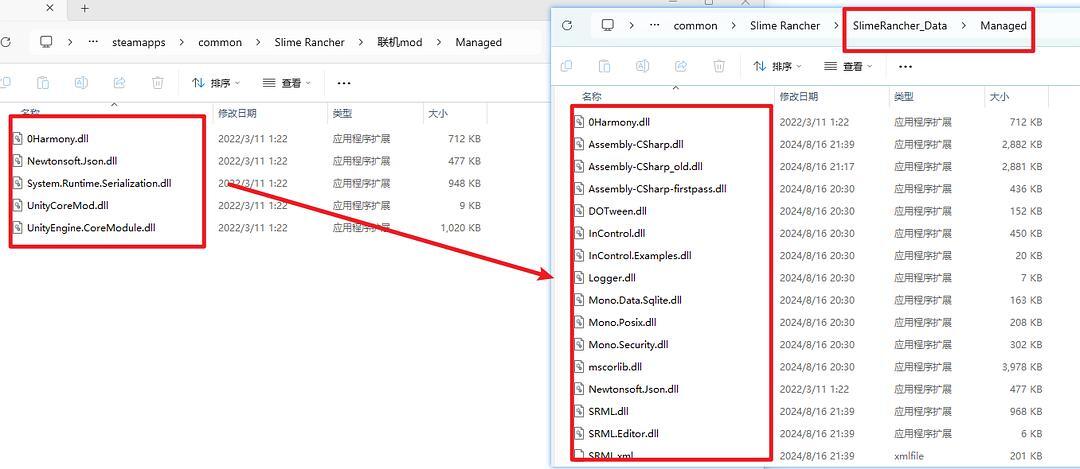Open collapsed path ellipsis in left window
Image resolution: width=1080 pixels, height=469 pixels.
[x=94, y=42]
